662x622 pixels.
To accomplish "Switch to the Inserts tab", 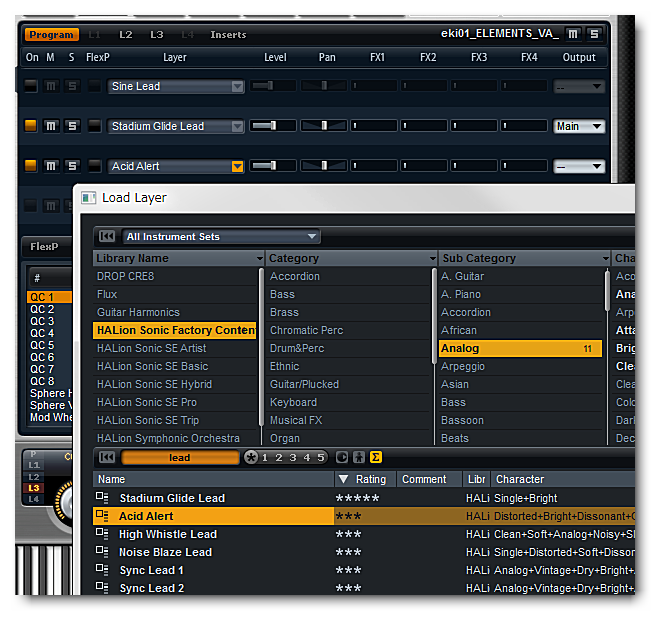I will point(228,35).
